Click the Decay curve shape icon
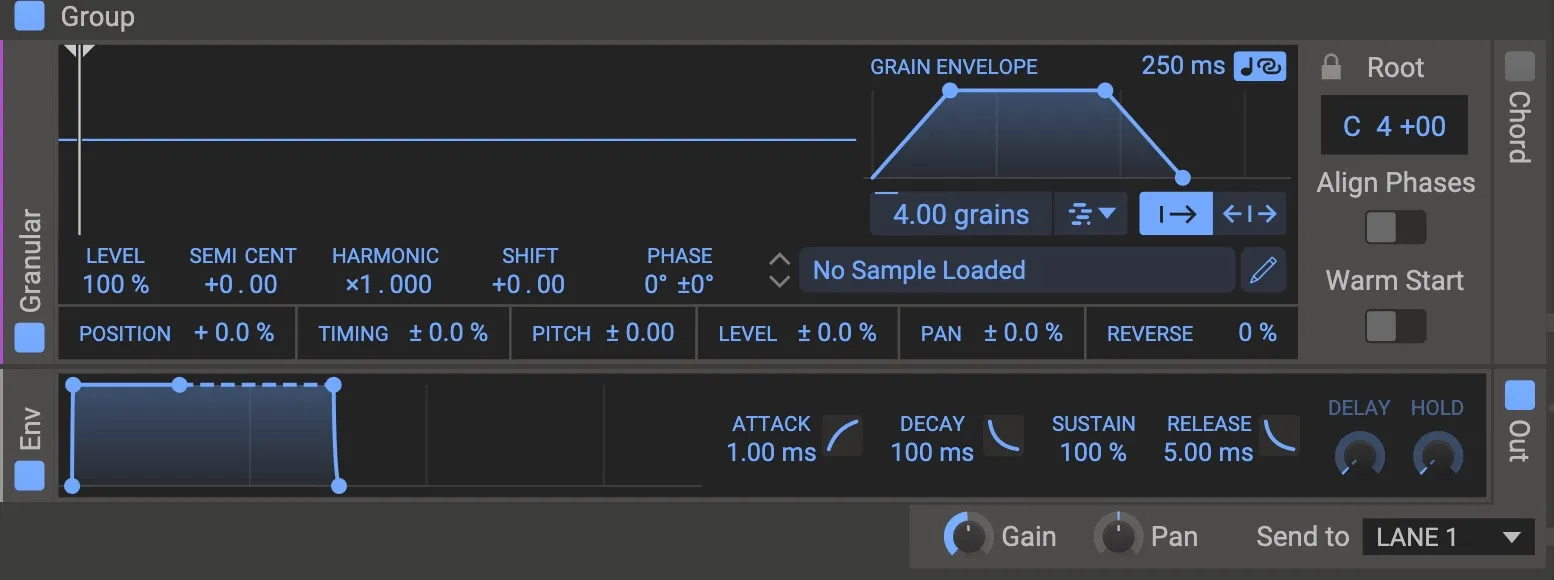Screen dimensions: 1554x580 (1003, 435)
